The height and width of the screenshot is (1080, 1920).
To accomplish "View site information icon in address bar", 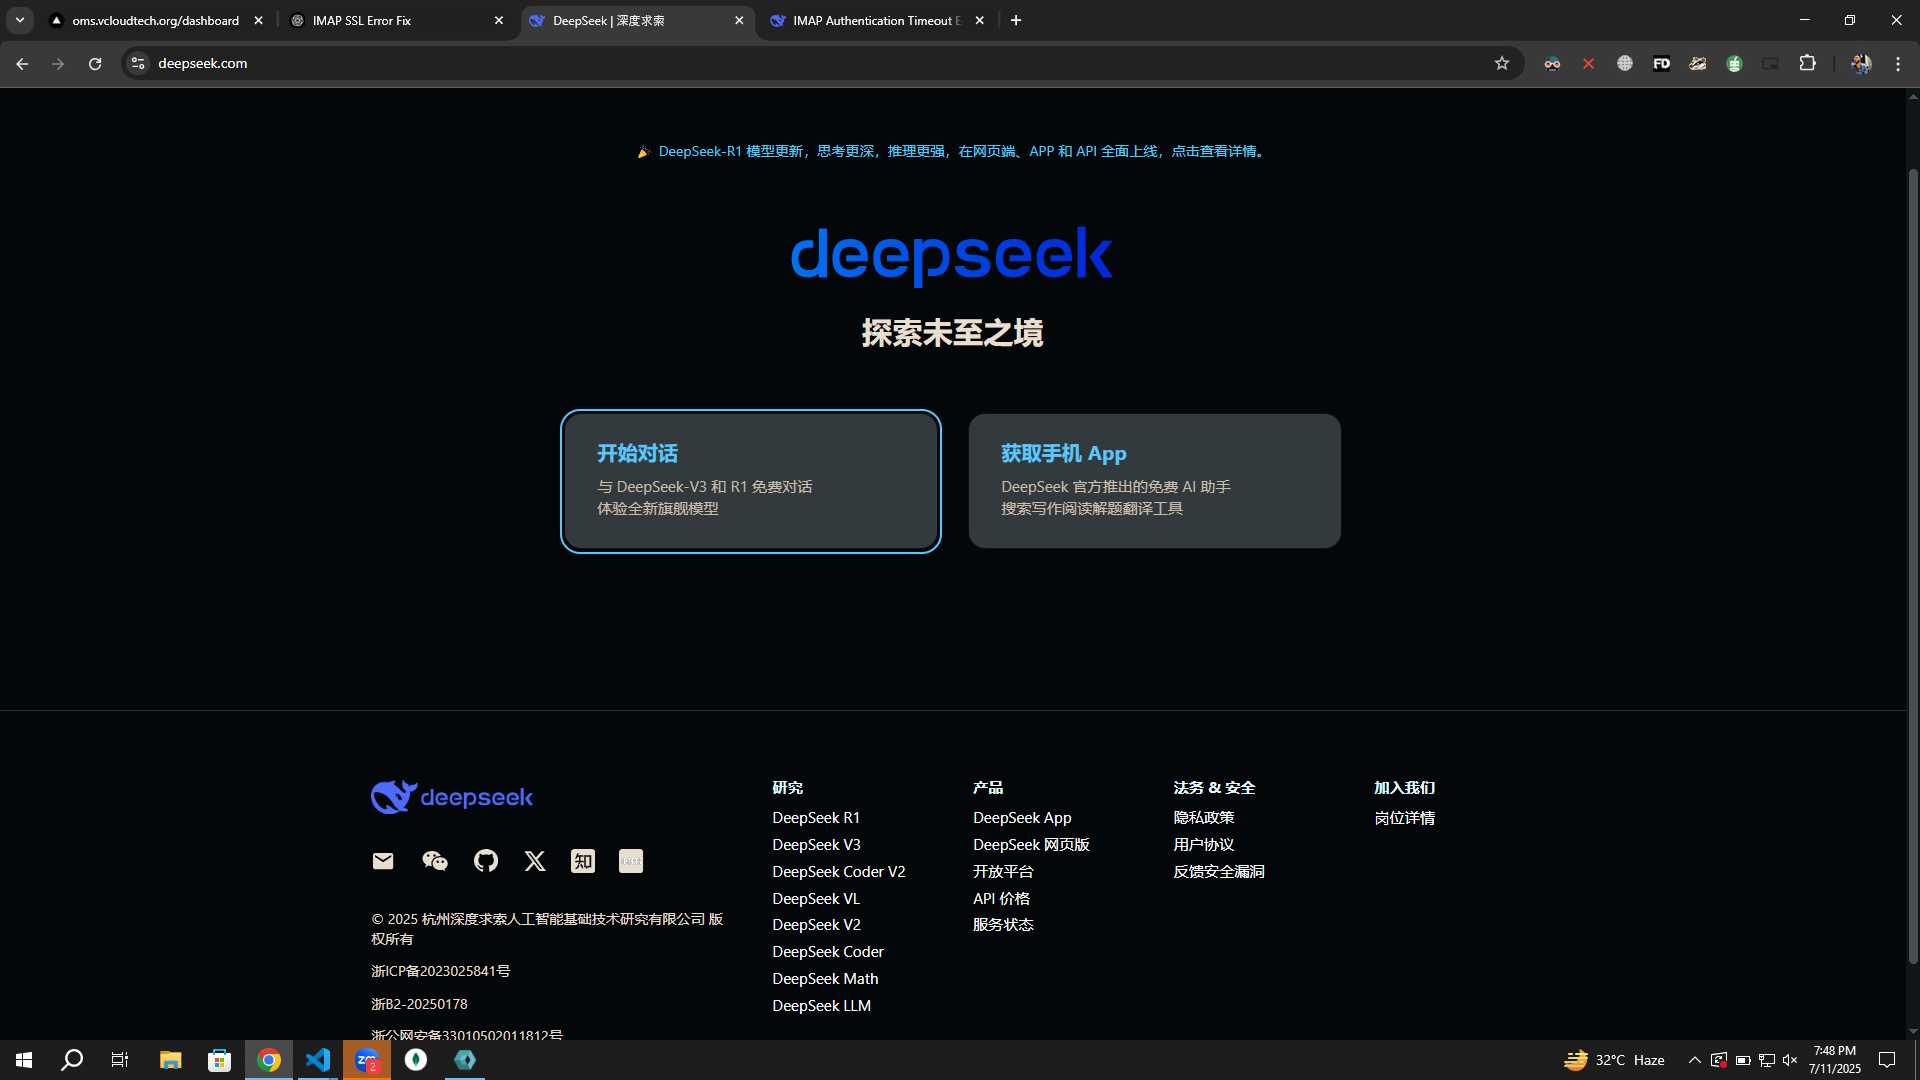I will click(138, 63).
